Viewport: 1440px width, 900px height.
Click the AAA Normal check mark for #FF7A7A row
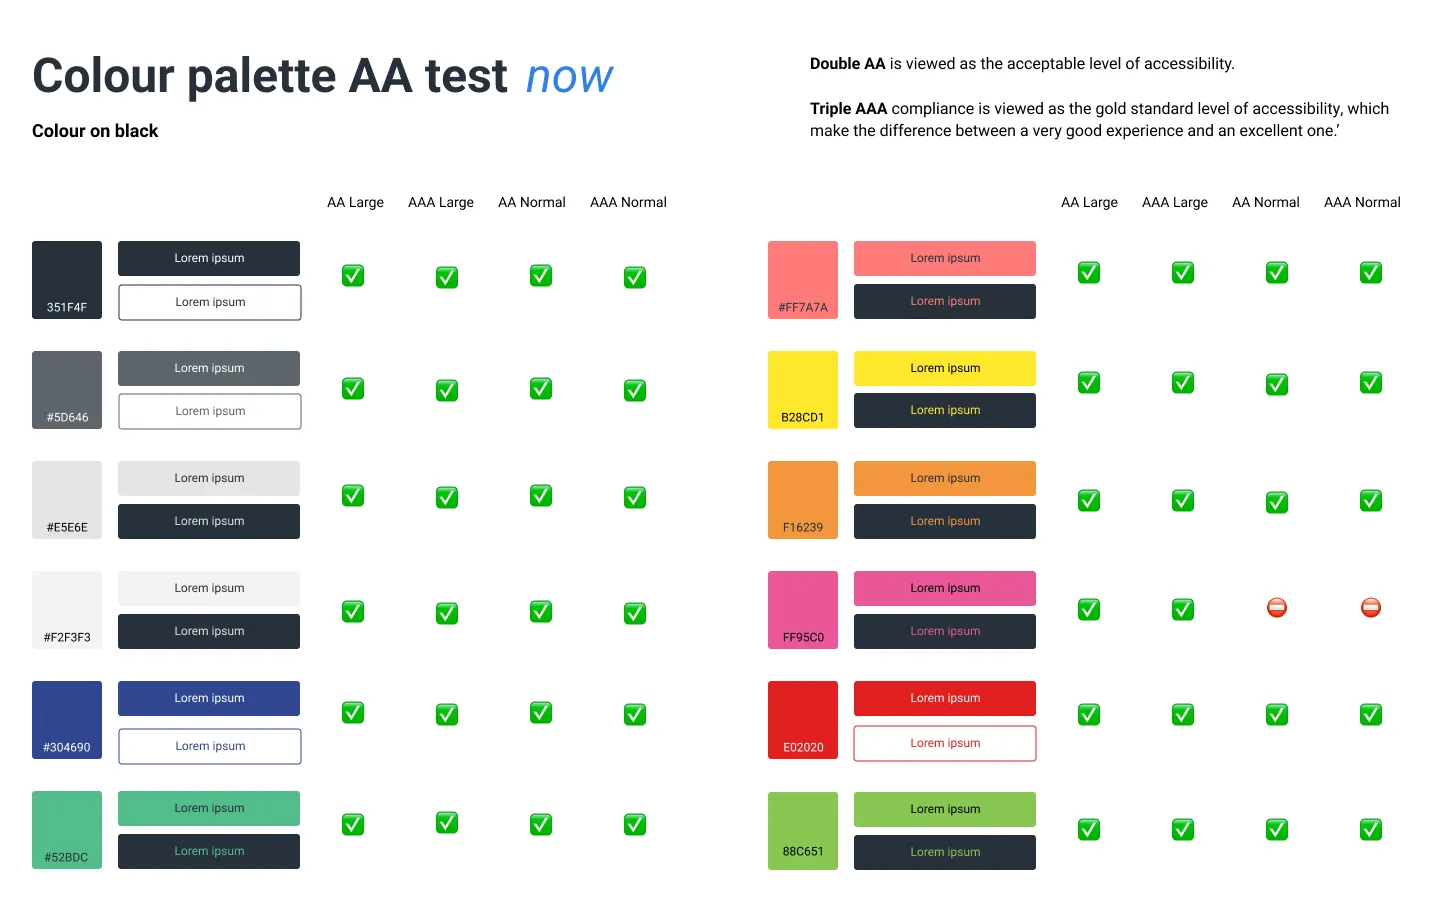[x=1371, y=272]
